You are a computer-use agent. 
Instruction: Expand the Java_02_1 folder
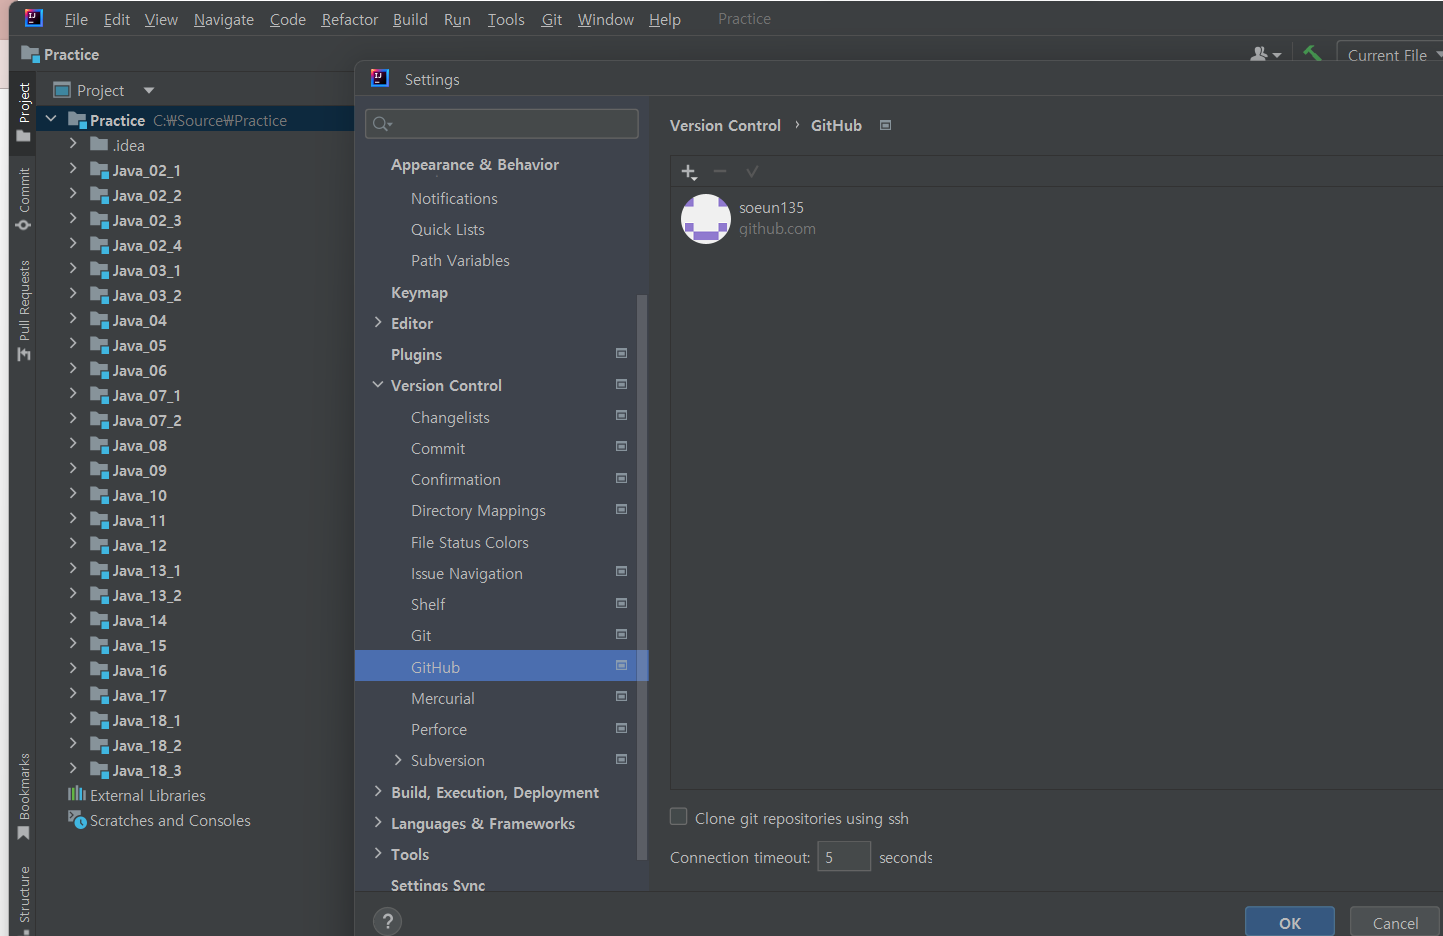pos(73,169)
